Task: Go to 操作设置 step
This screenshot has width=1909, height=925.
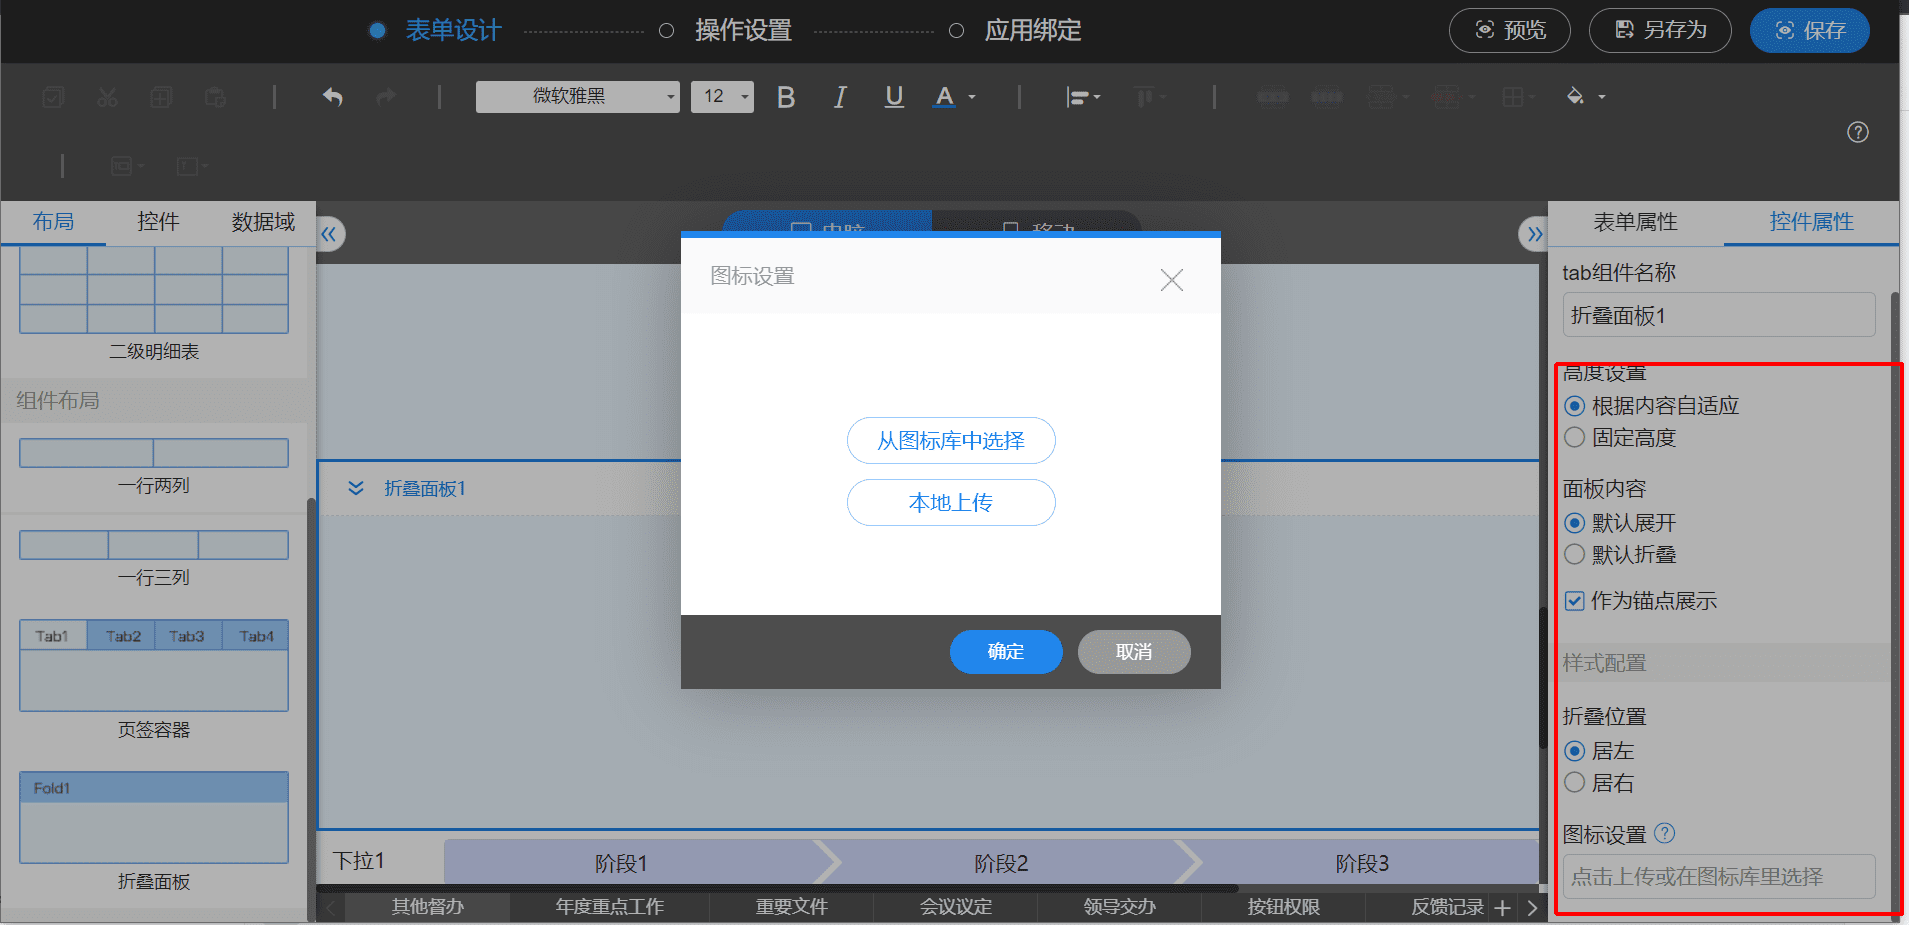Action: tap(743, 31)
